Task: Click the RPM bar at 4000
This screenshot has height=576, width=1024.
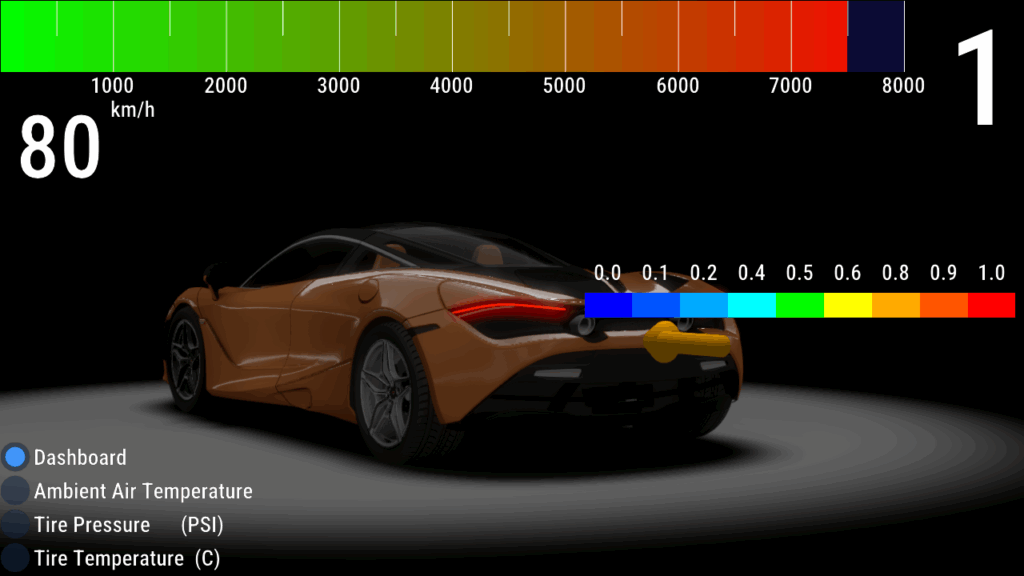Action: [x=452, y=36]
